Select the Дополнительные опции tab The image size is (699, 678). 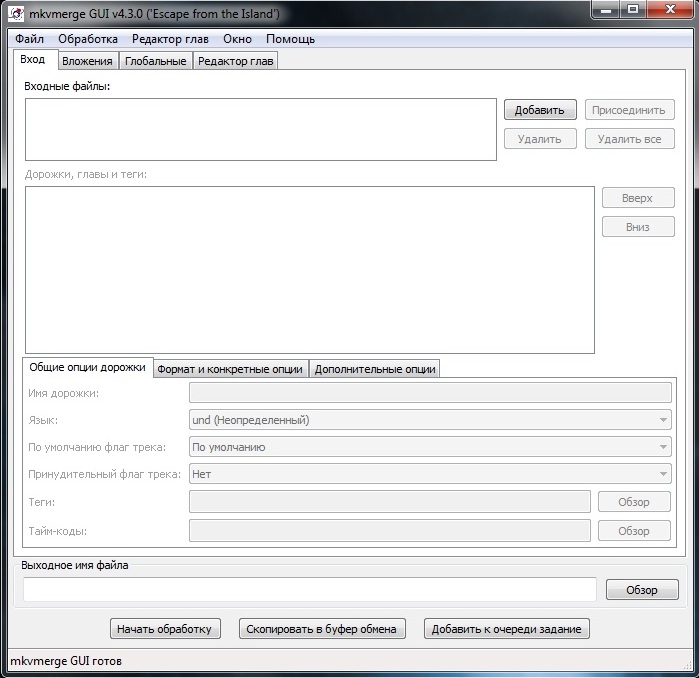click(x=375, y=368)
